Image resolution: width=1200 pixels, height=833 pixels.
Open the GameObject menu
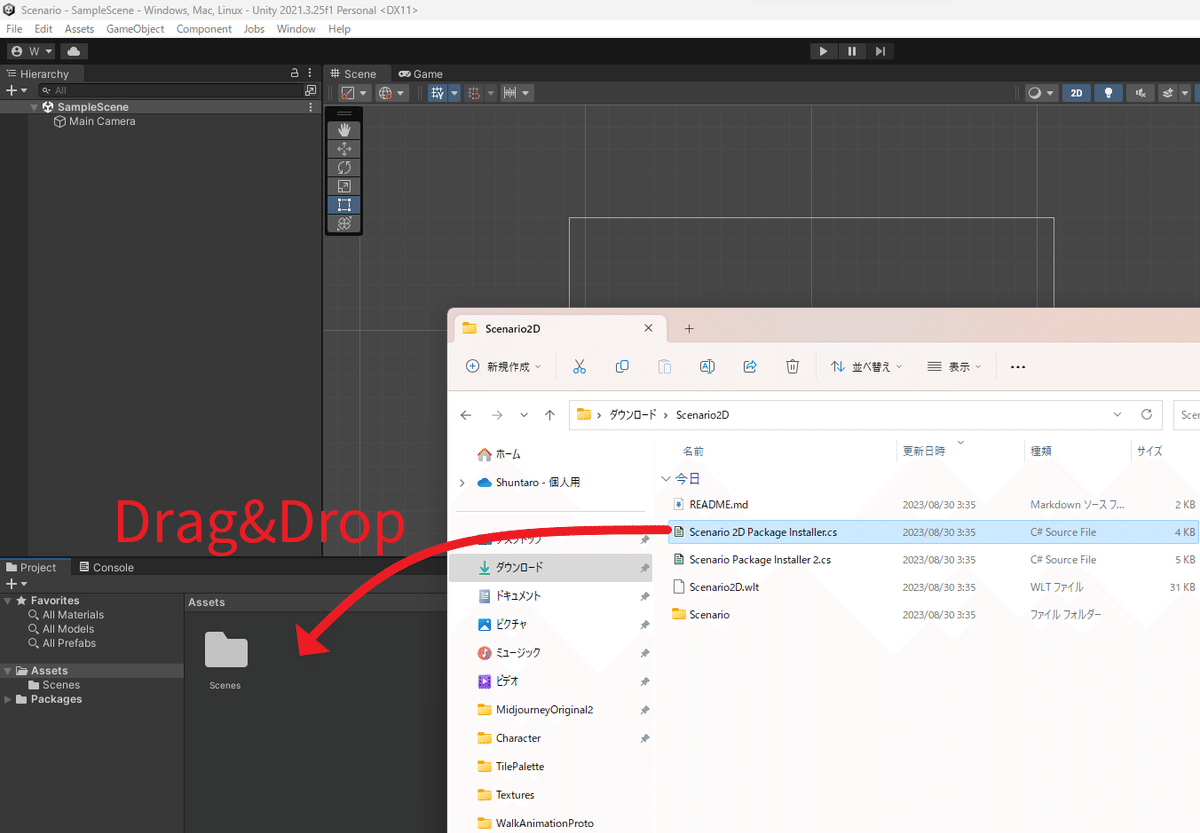click(135, 29)
